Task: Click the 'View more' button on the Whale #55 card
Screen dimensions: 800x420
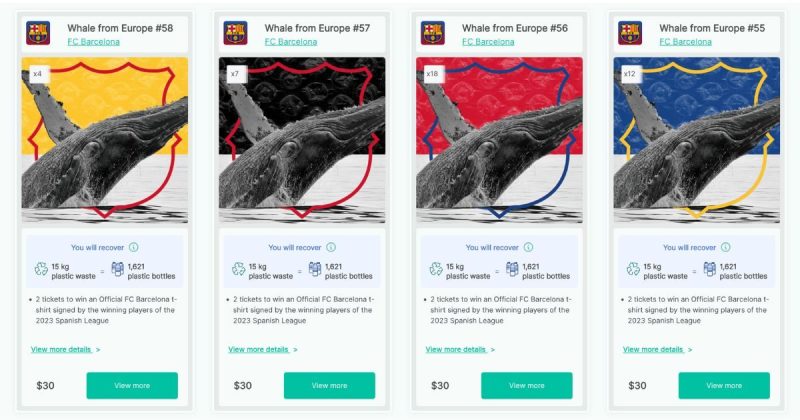Action: click(724, 385)
